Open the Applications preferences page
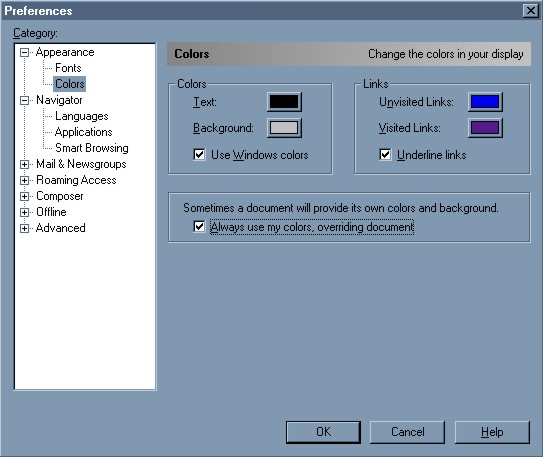This screenshot has width=543, height=457. click(83, 132)
